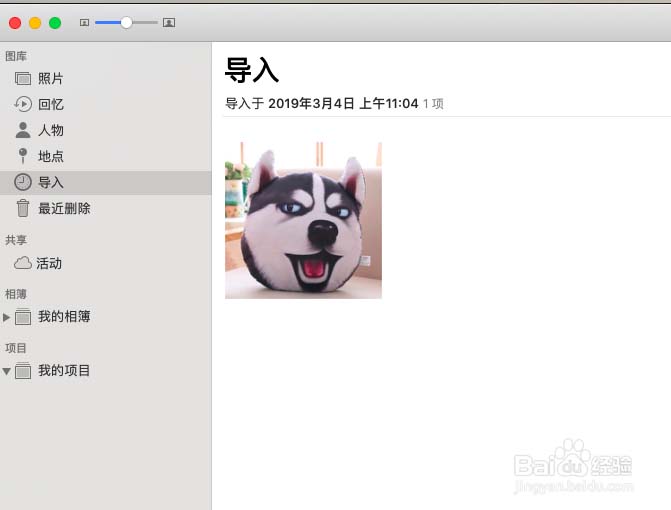Click the large 导入 page title
Screen dimensions: 671x510
tap(252, 70)
